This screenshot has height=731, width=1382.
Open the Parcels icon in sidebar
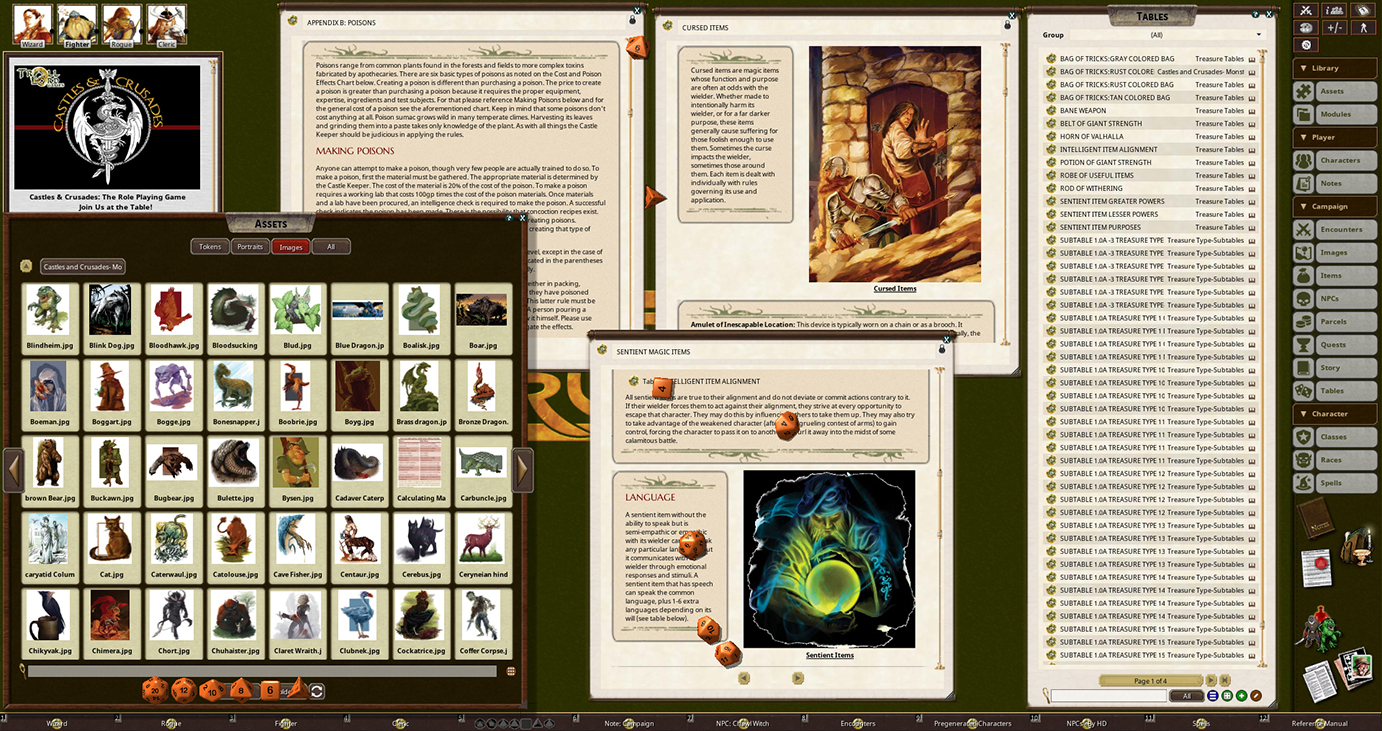click(1303, 321)
